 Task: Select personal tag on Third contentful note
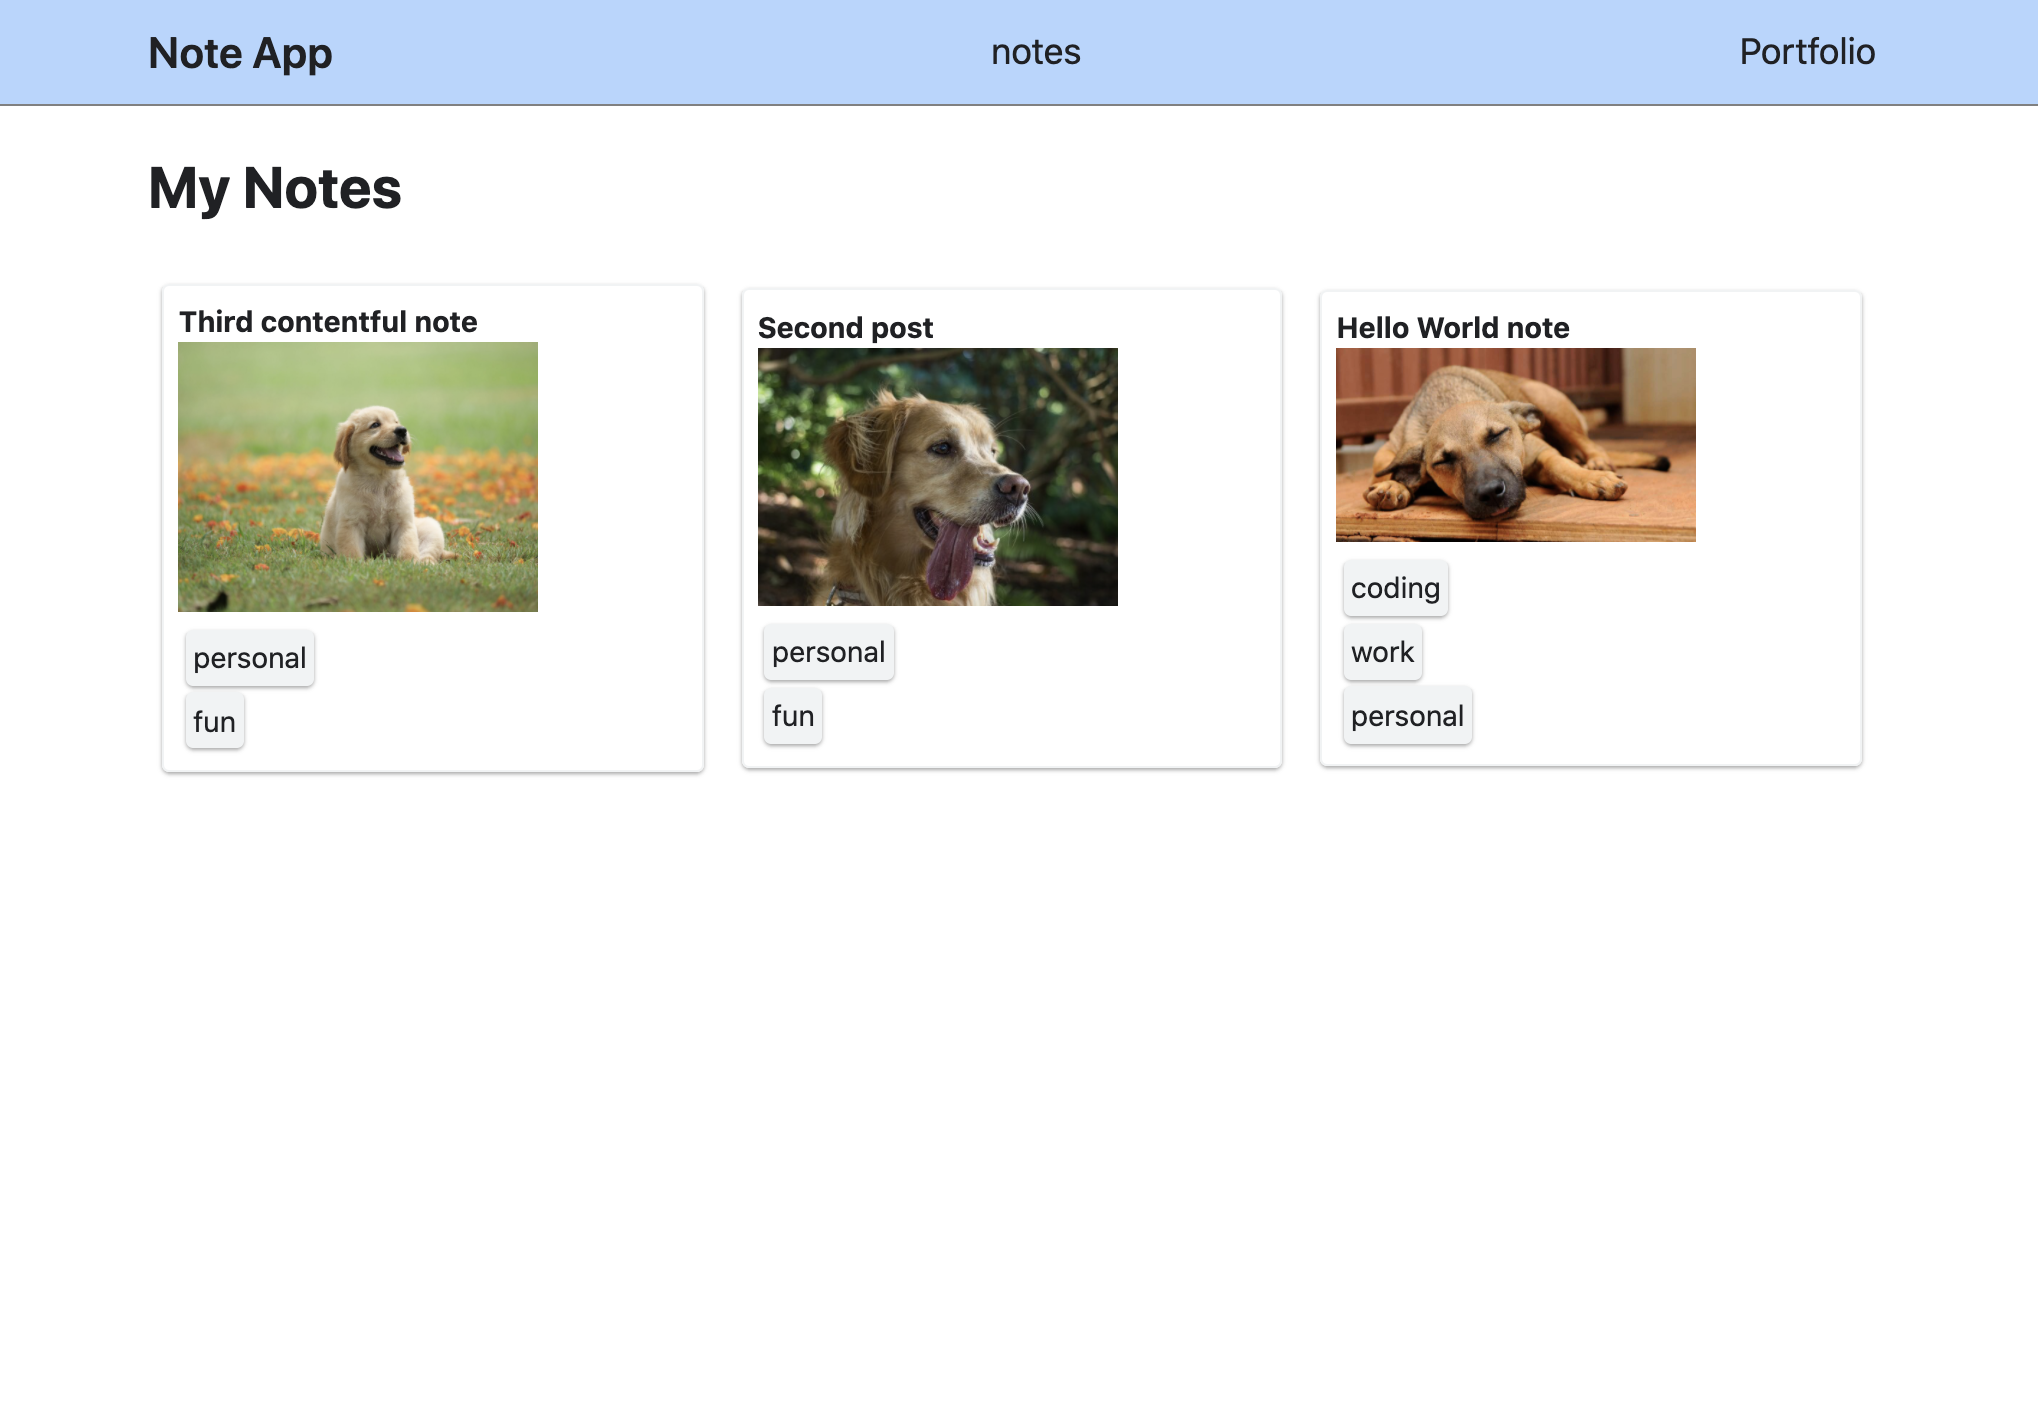point(250,658)
